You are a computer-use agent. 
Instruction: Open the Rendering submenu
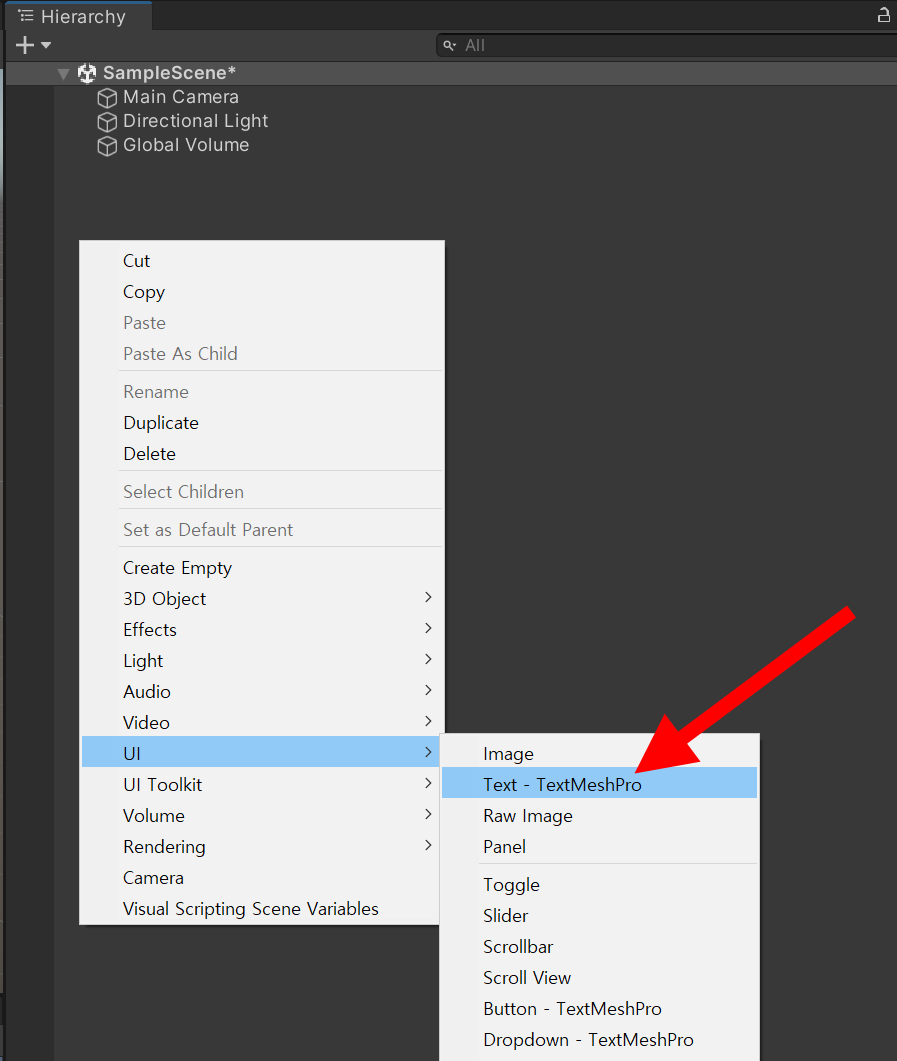(x=262, y=847)
